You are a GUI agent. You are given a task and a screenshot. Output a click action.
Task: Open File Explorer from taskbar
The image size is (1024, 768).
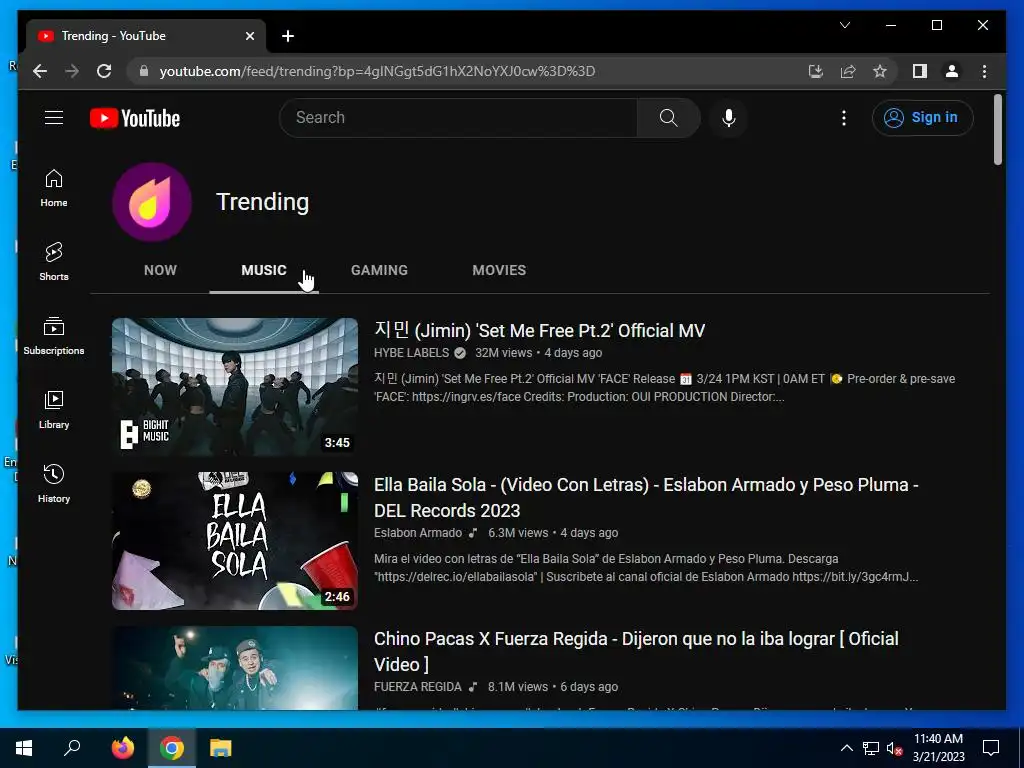pos(221,748)
